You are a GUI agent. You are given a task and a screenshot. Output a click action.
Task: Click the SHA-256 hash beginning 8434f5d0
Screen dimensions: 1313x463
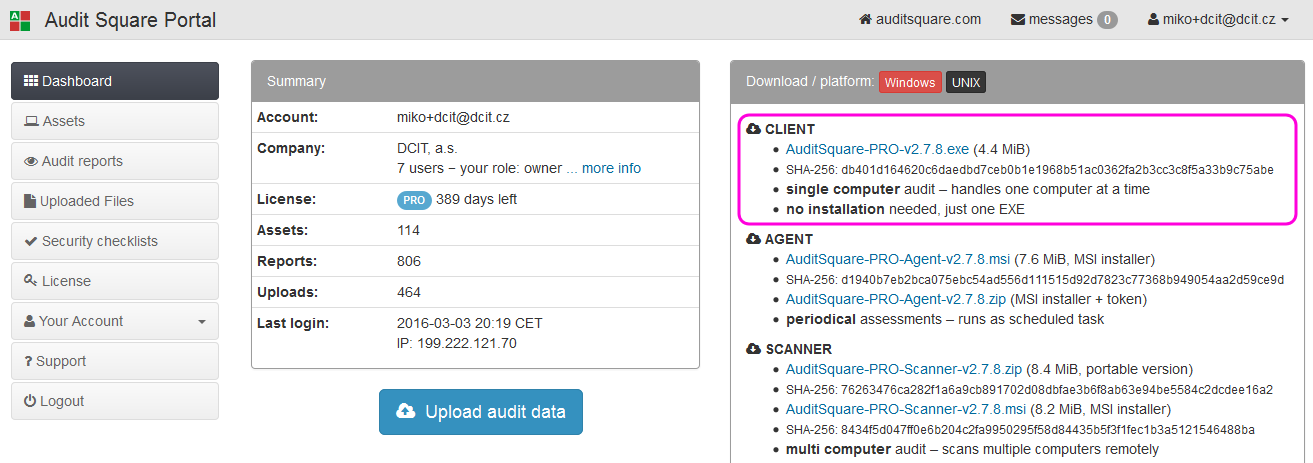1048,429
